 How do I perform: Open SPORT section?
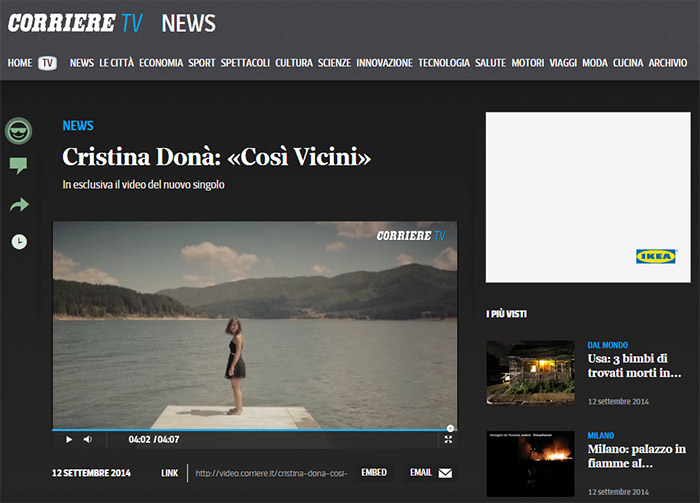click(202, 63)
